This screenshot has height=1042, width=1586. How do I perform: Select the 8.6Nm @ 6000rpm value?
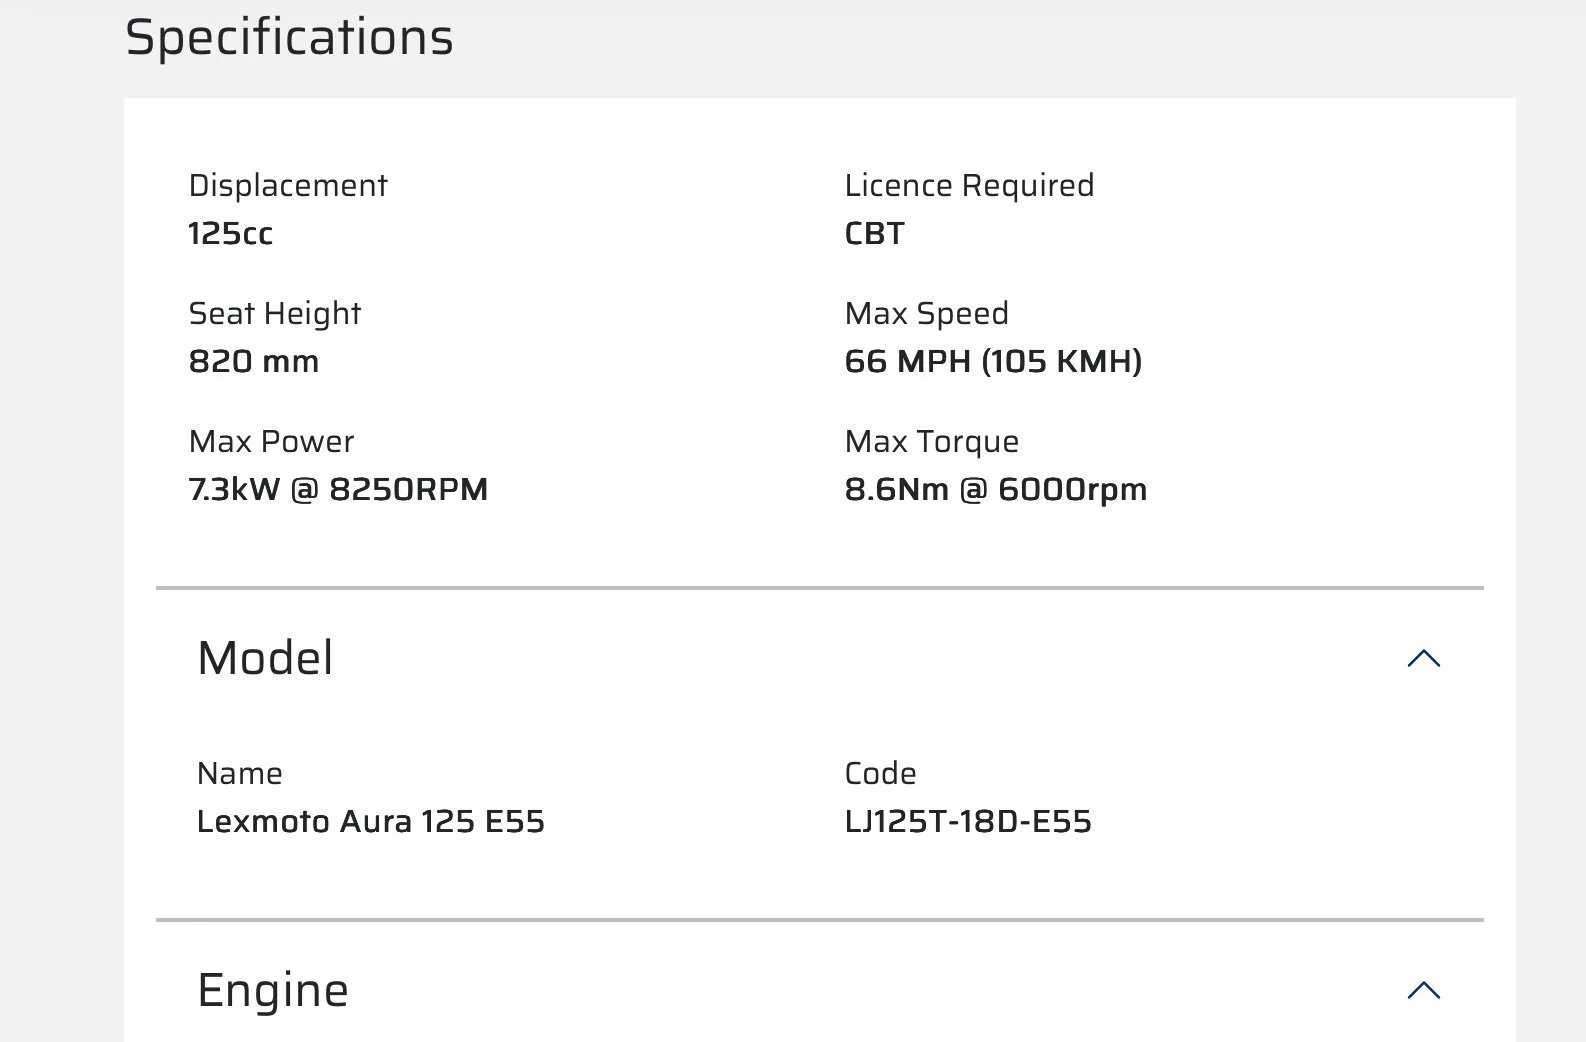tap(995, 489)
